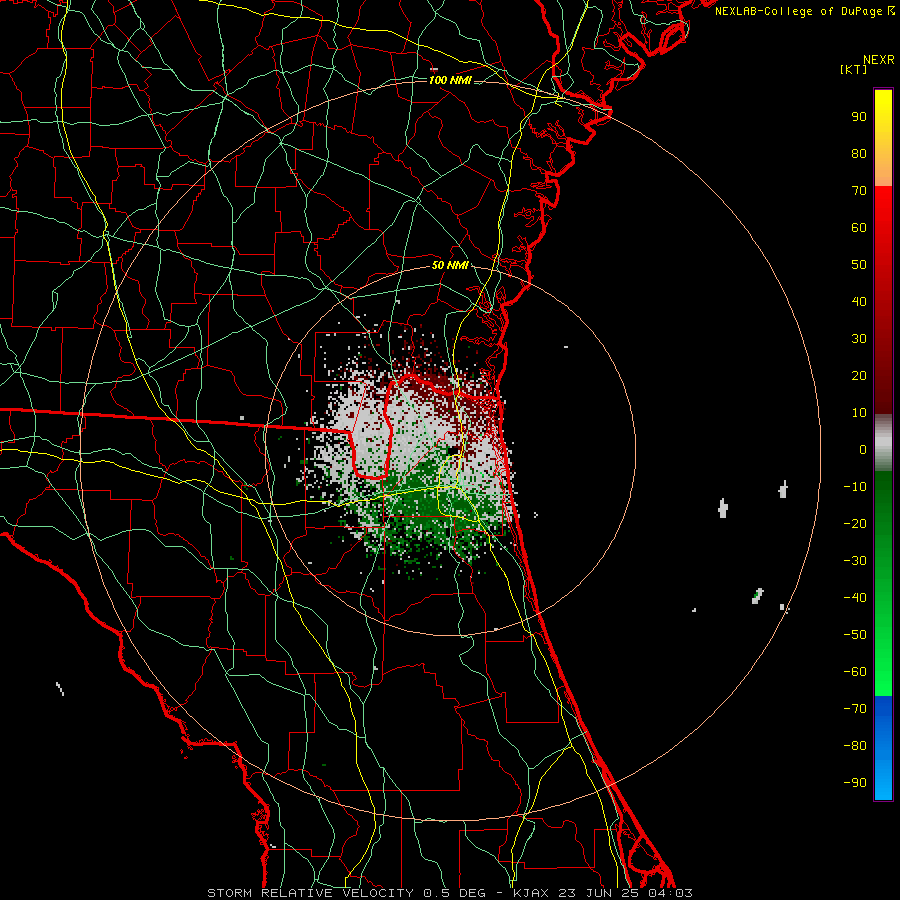
Task: Click the 40 value on the velocity scale
Action: (x=859, y=302)
